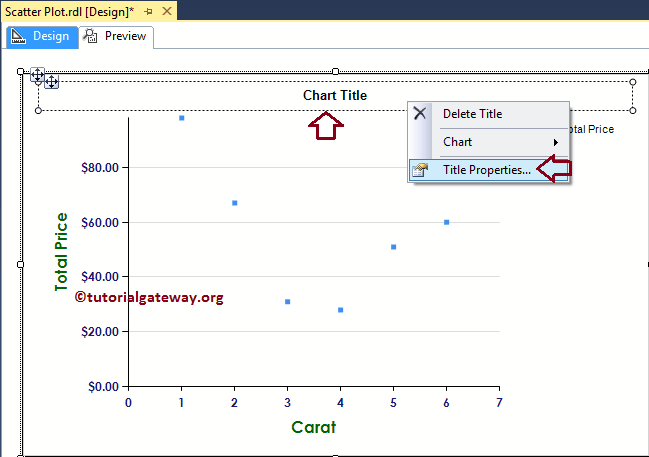
Task: Click title box top-right corner handle
Action: (x=632, y=82)
